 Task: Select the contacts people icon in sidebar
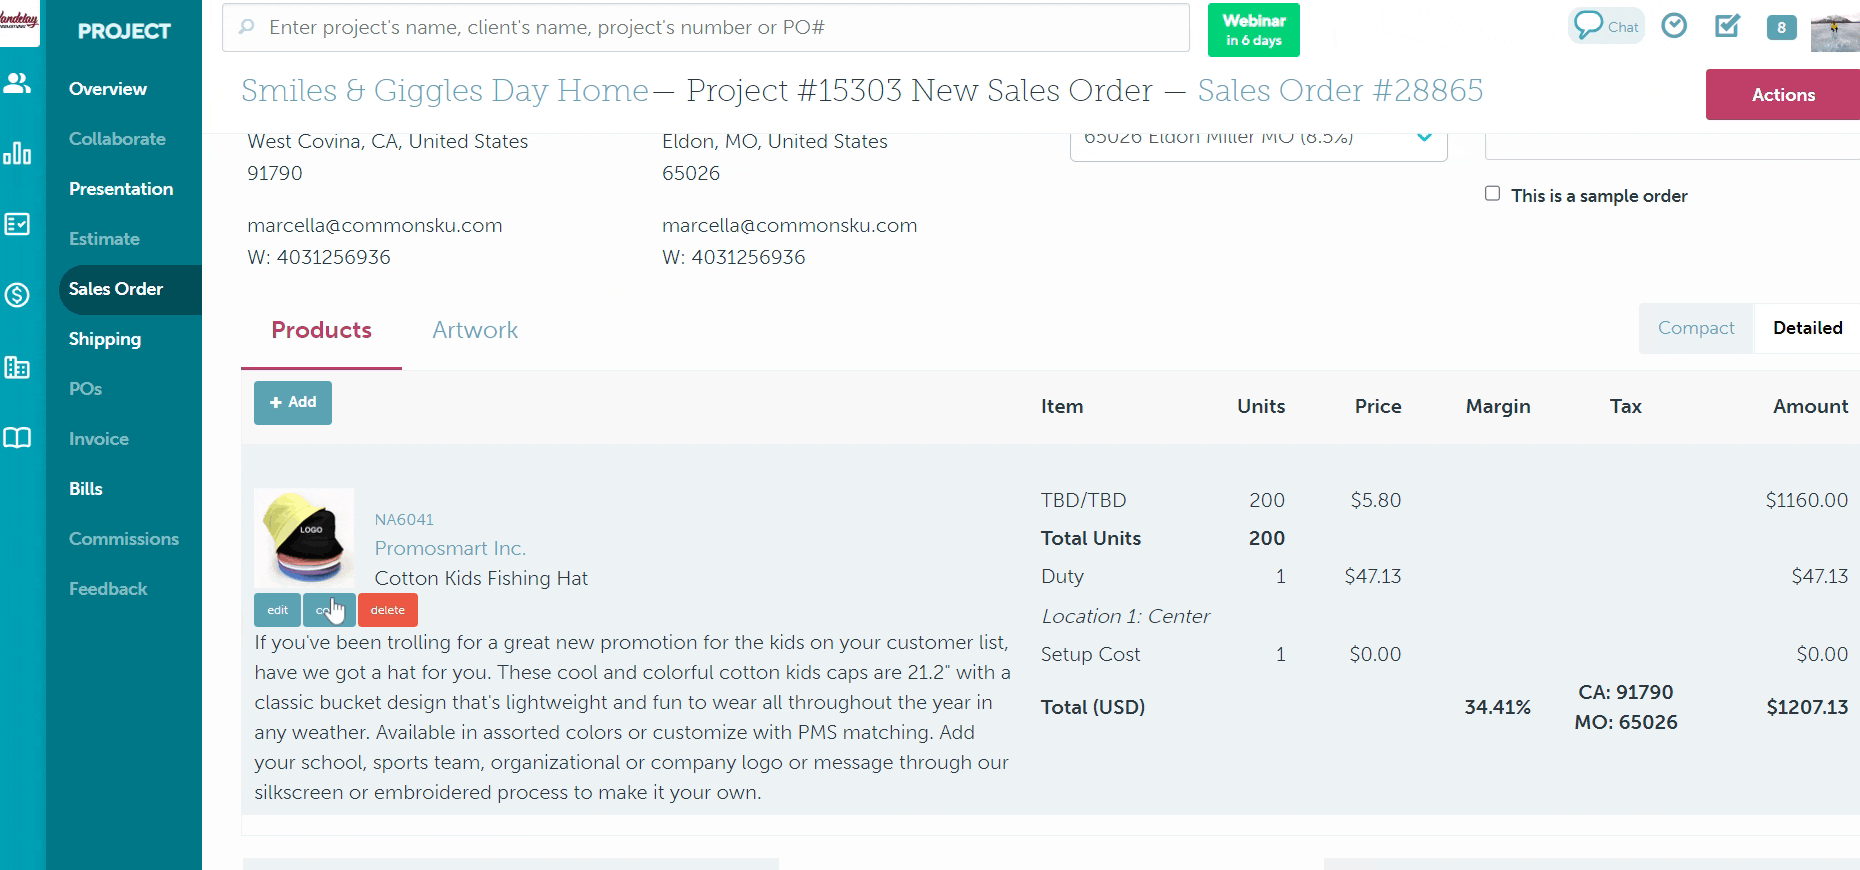[x=18, y=84]
